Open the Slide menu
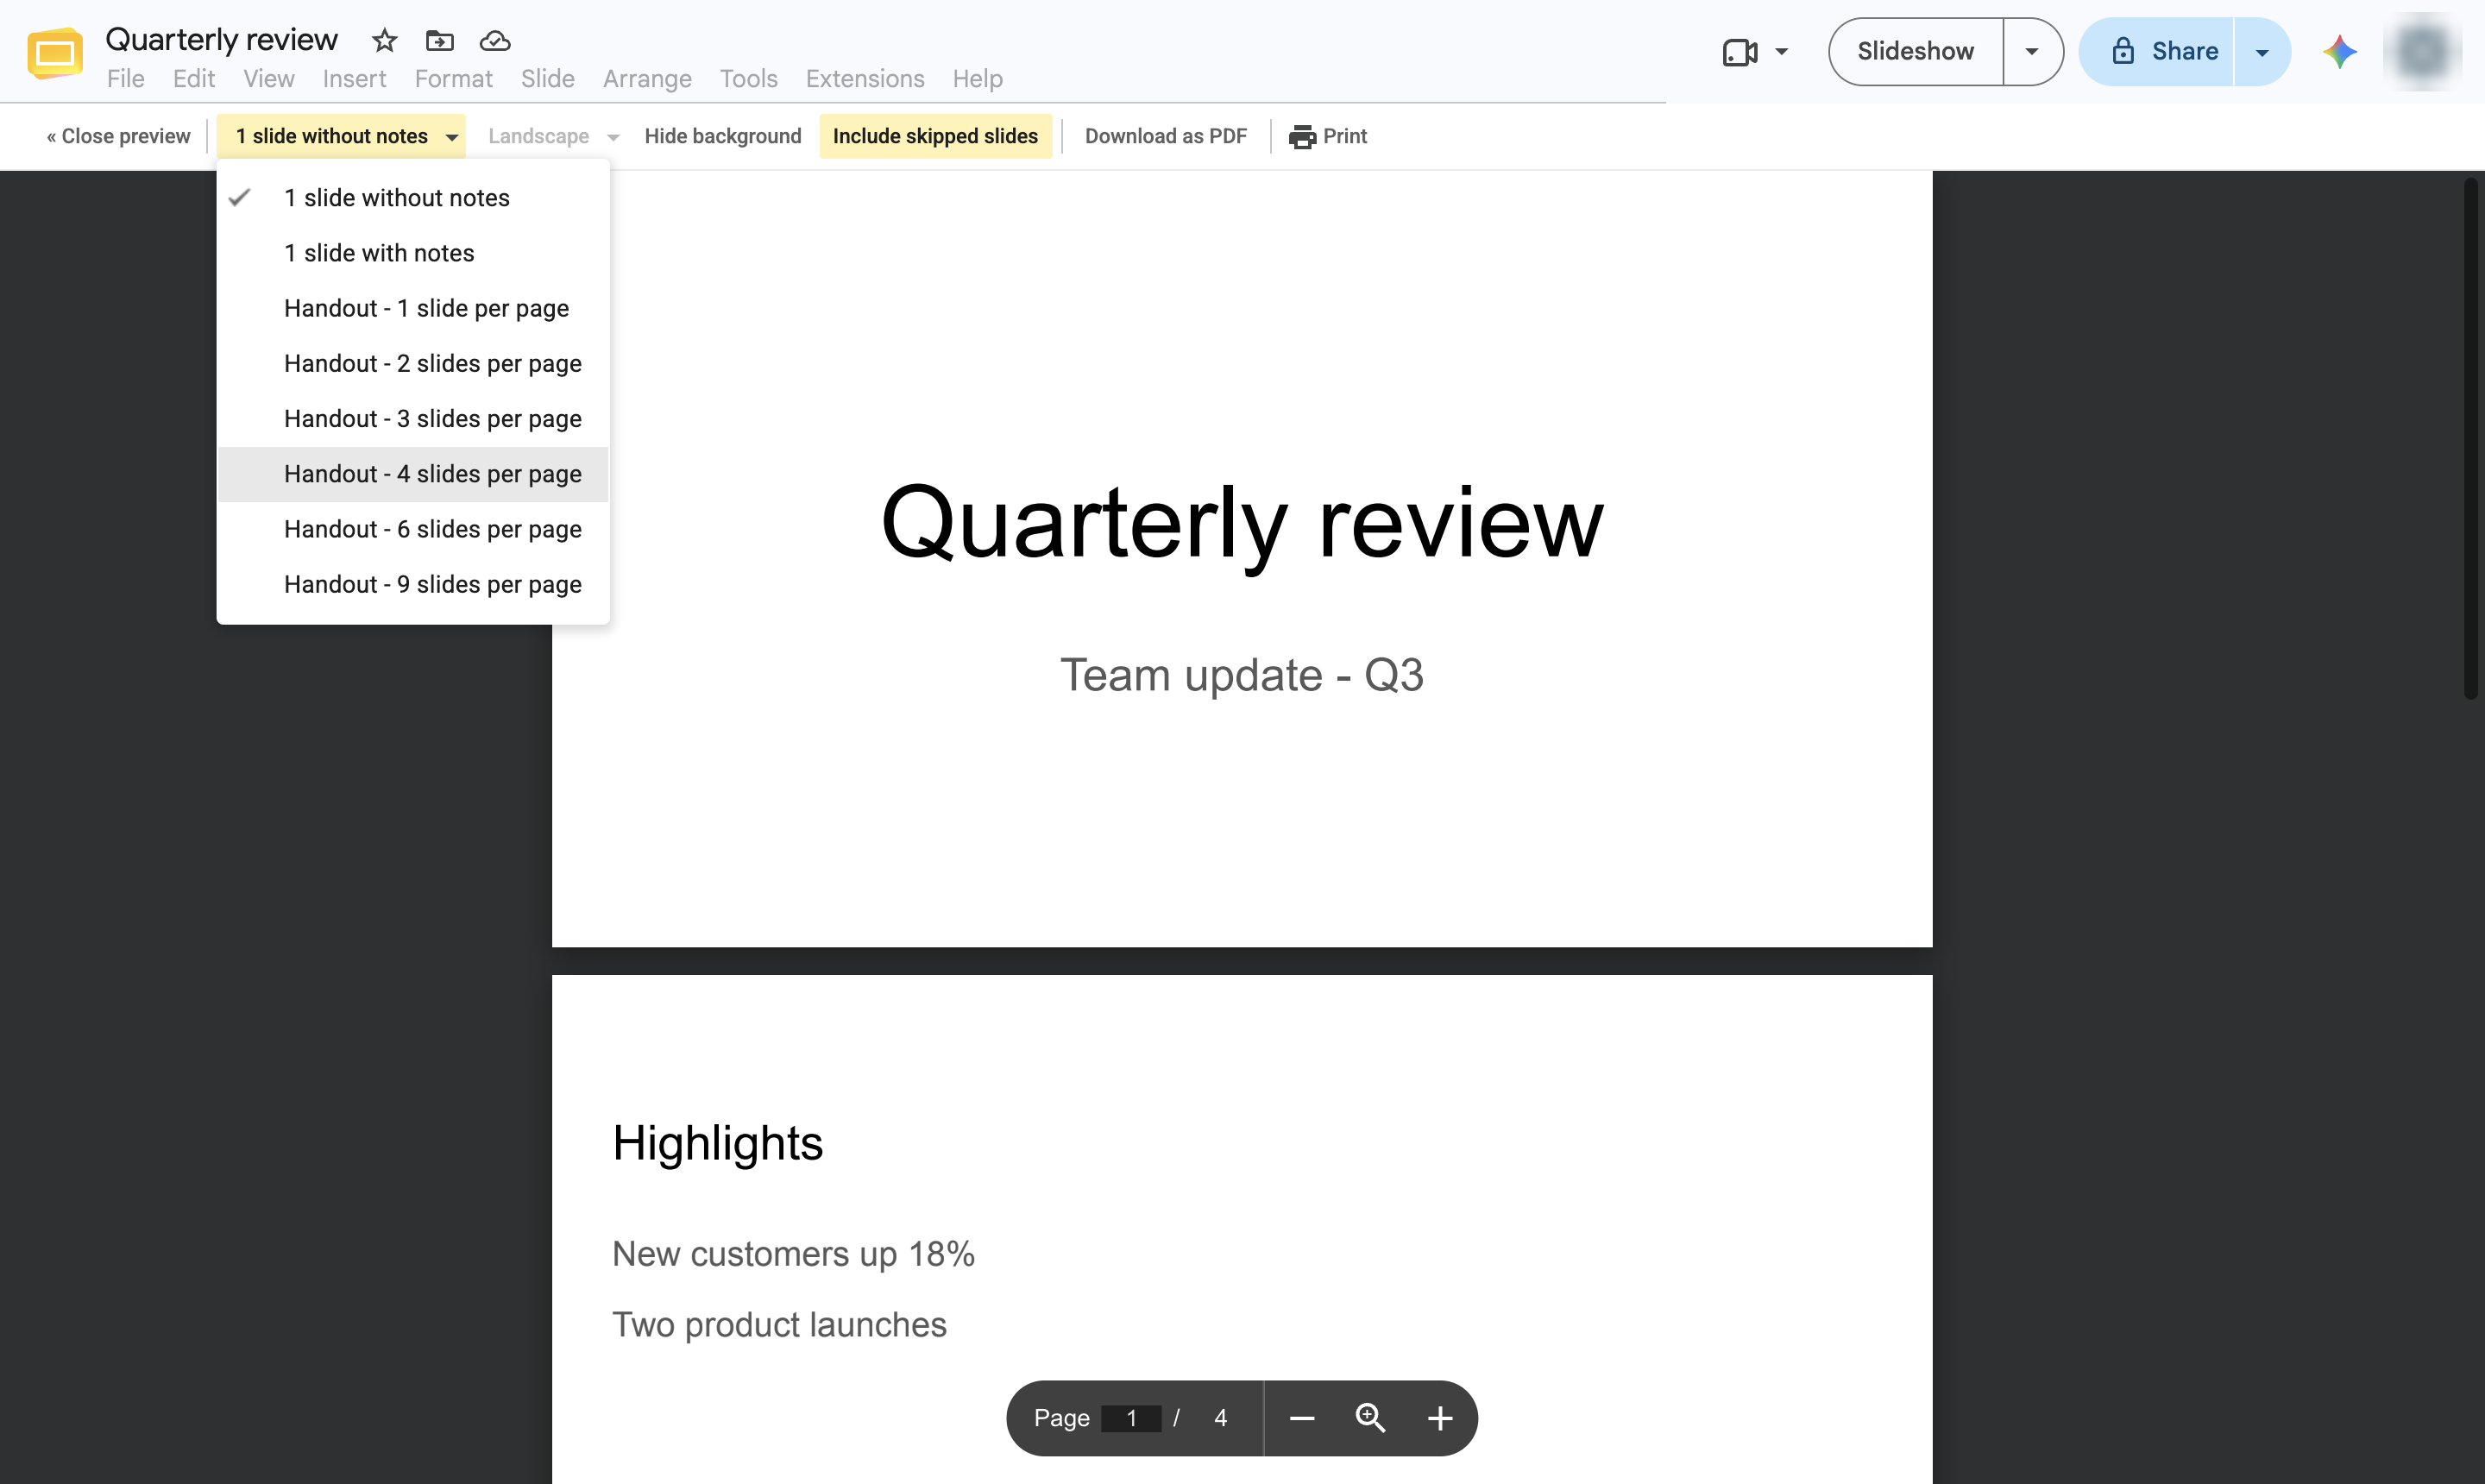This screenshot has height=1484, width=2485. [x=547, y=78]
